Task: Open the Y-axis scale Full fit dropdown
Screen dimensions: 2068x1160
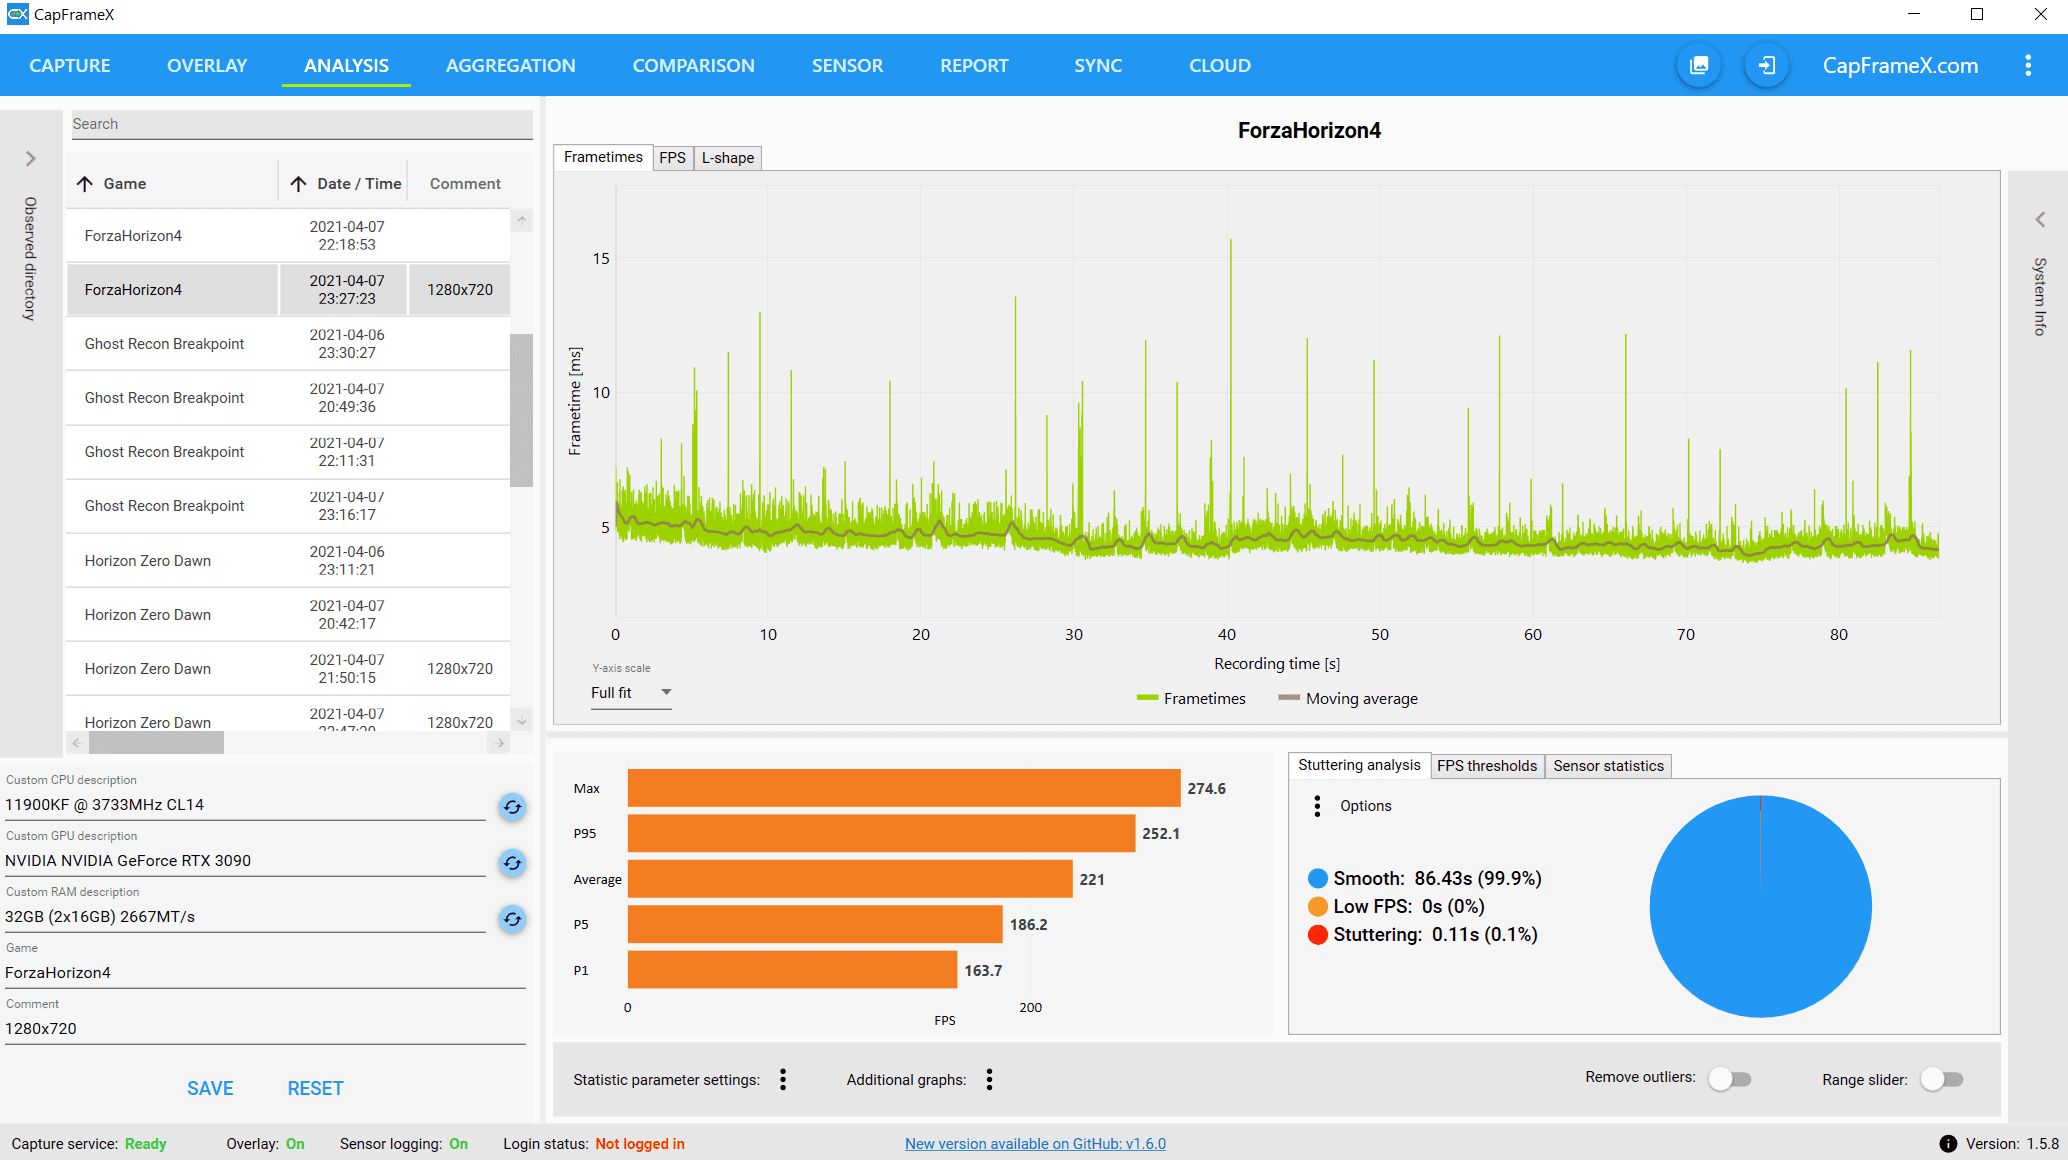Action: tap(631, 693)
